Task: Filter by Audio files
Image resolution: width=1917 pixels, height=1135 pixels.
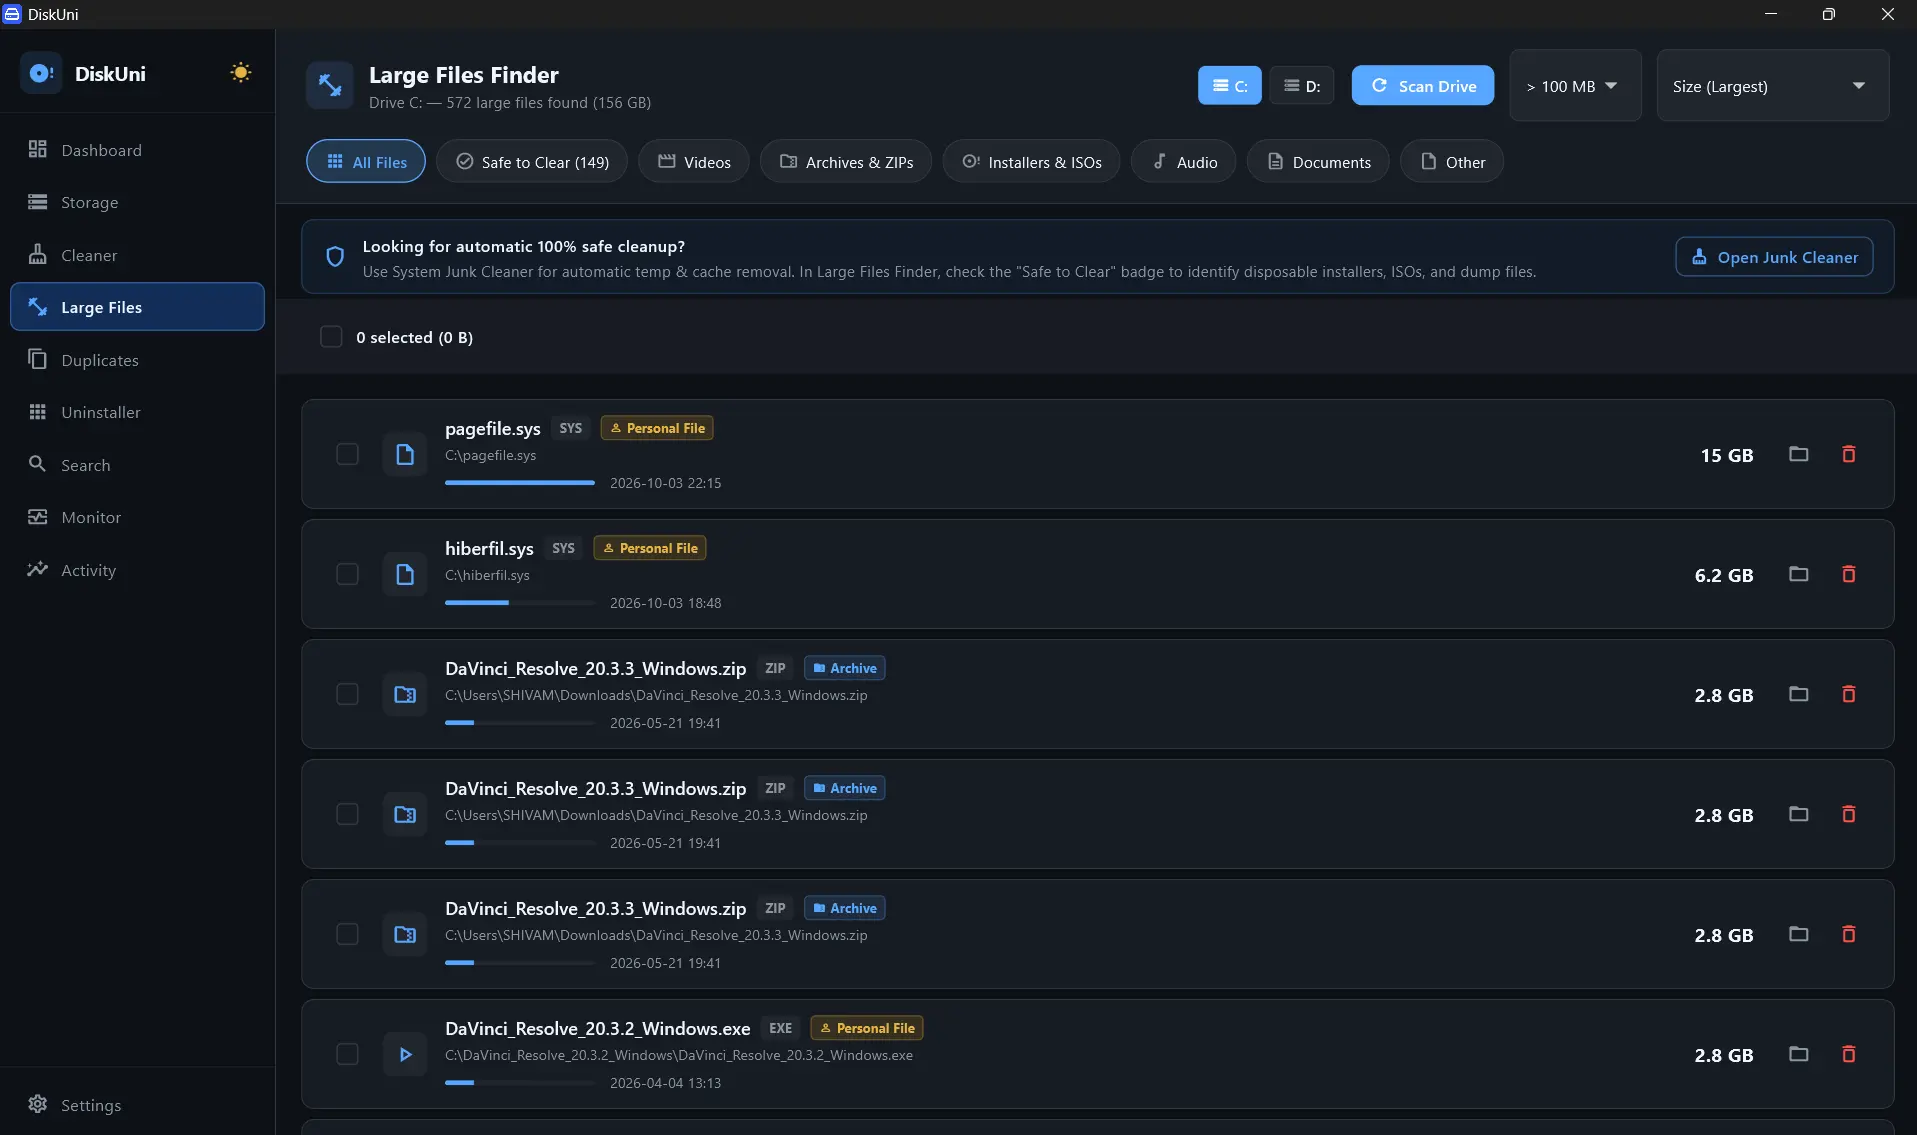Action: [x=1183, y=162]
